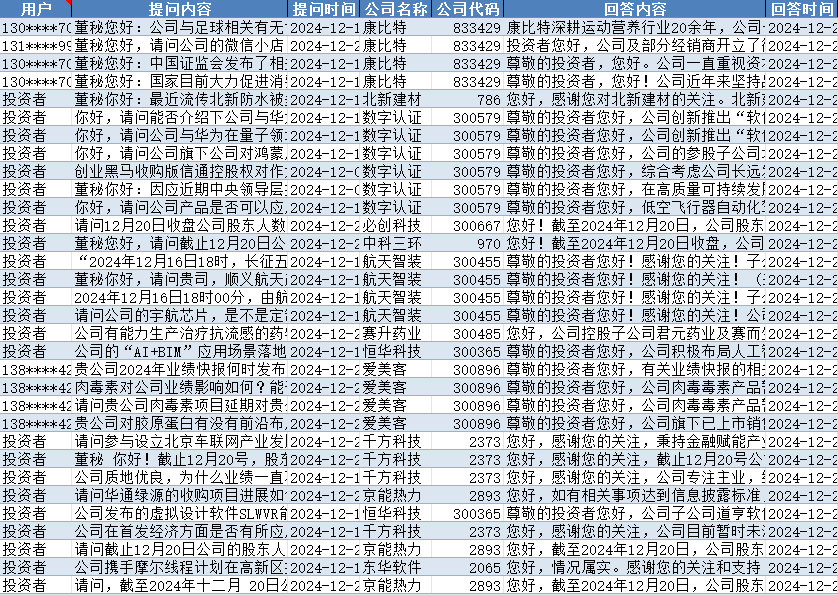Viewport: 838px width, 595px height.
Task: Select answer 公司目前暂时未
Action: (635, 531)
